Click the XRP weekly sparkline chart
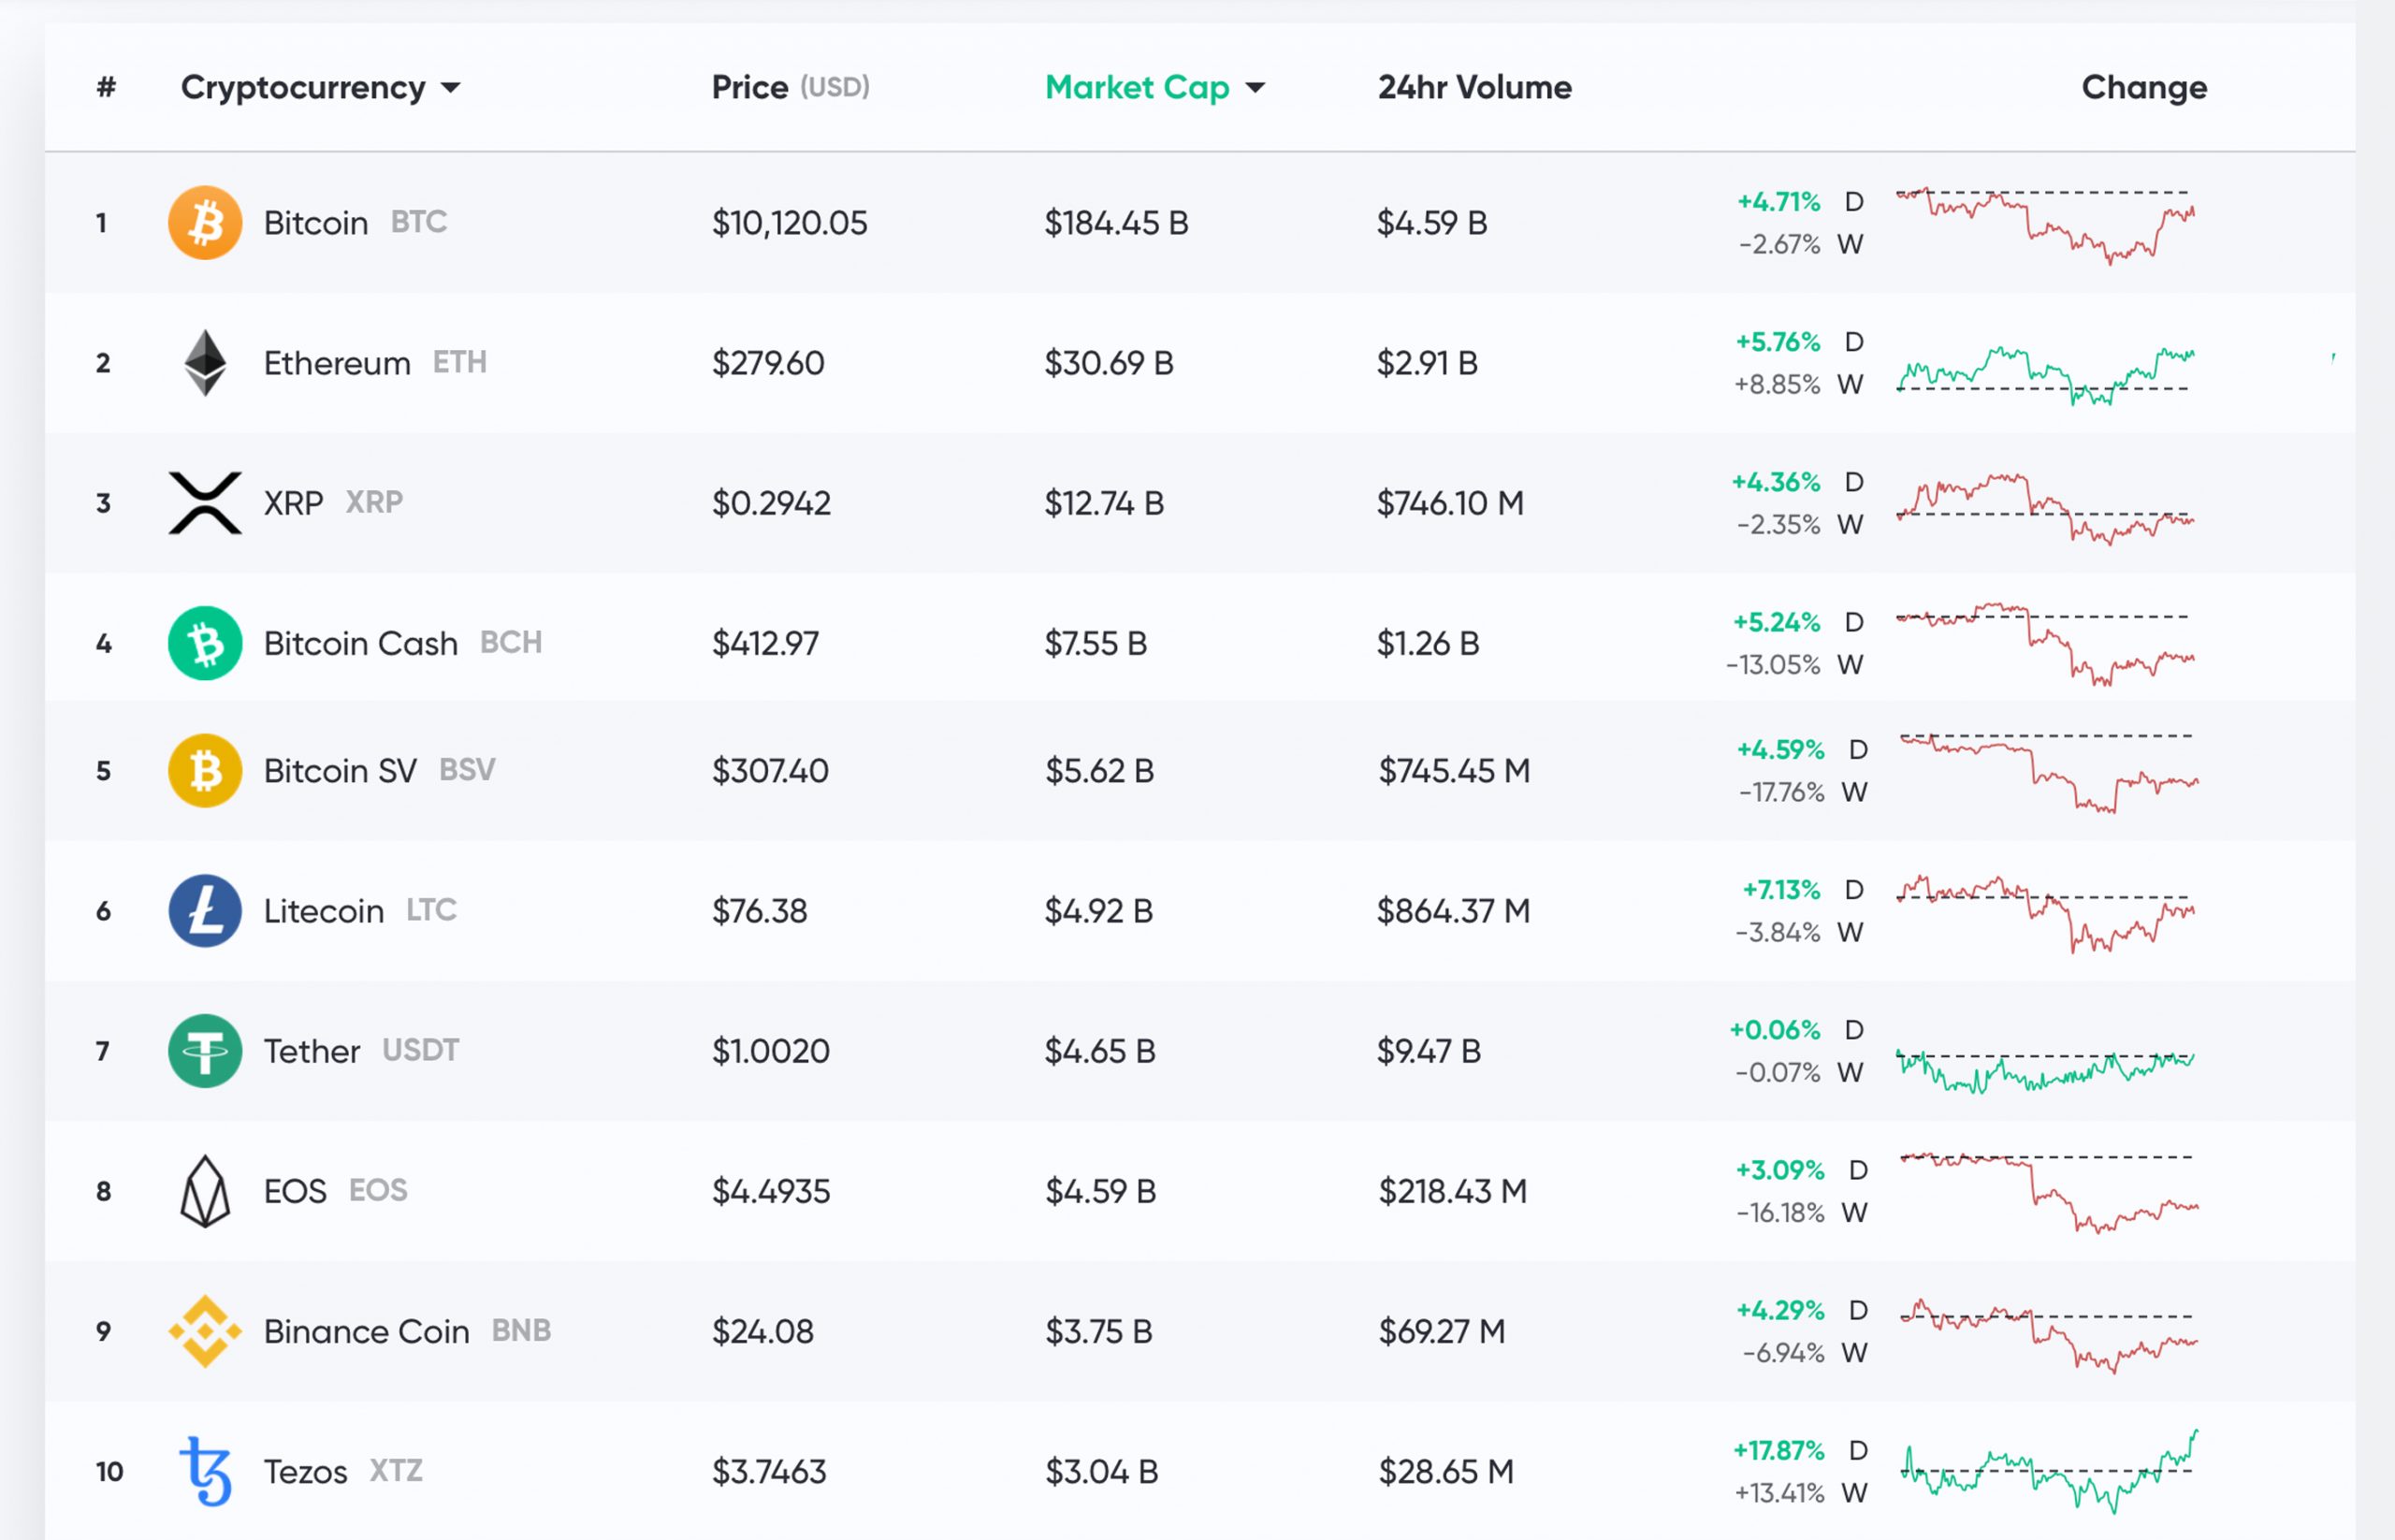Viewport: 2395px width, 1540px height. pyautogui.click(x=2045, y=508)
